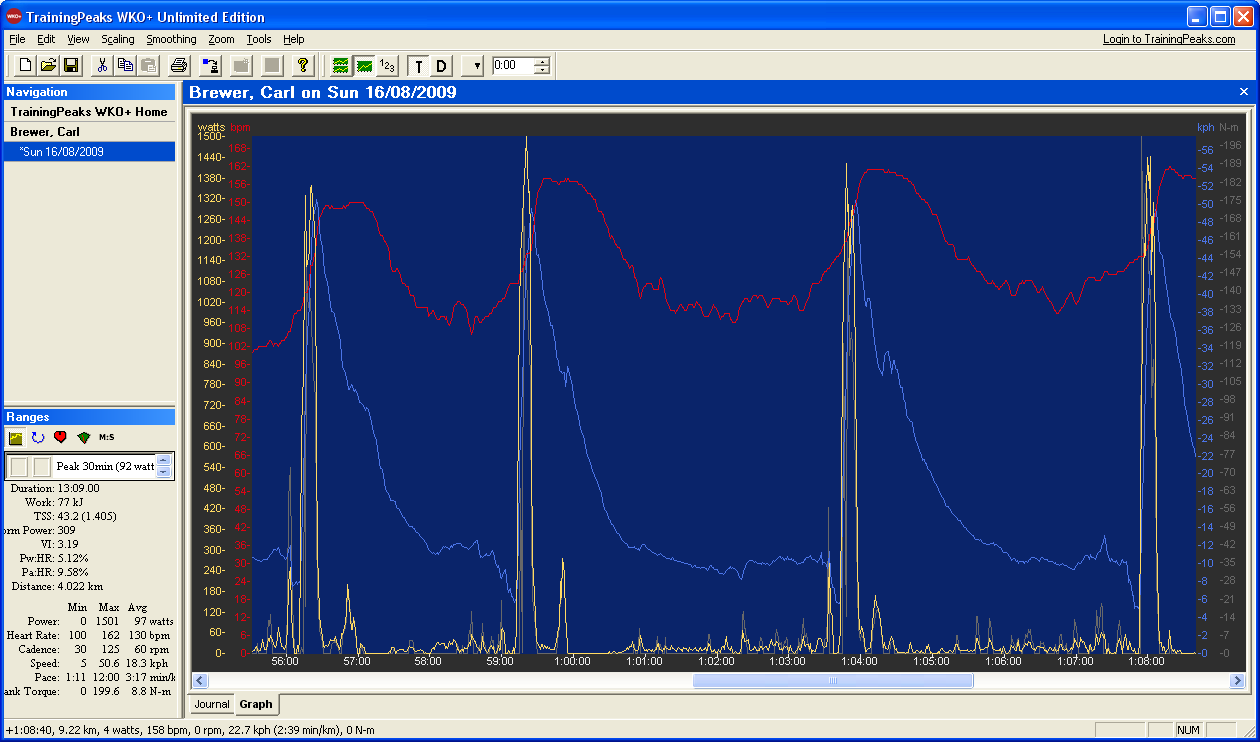
Task: Click the disabled grey folder toolbar icon
Action: [x=241, y=65]
